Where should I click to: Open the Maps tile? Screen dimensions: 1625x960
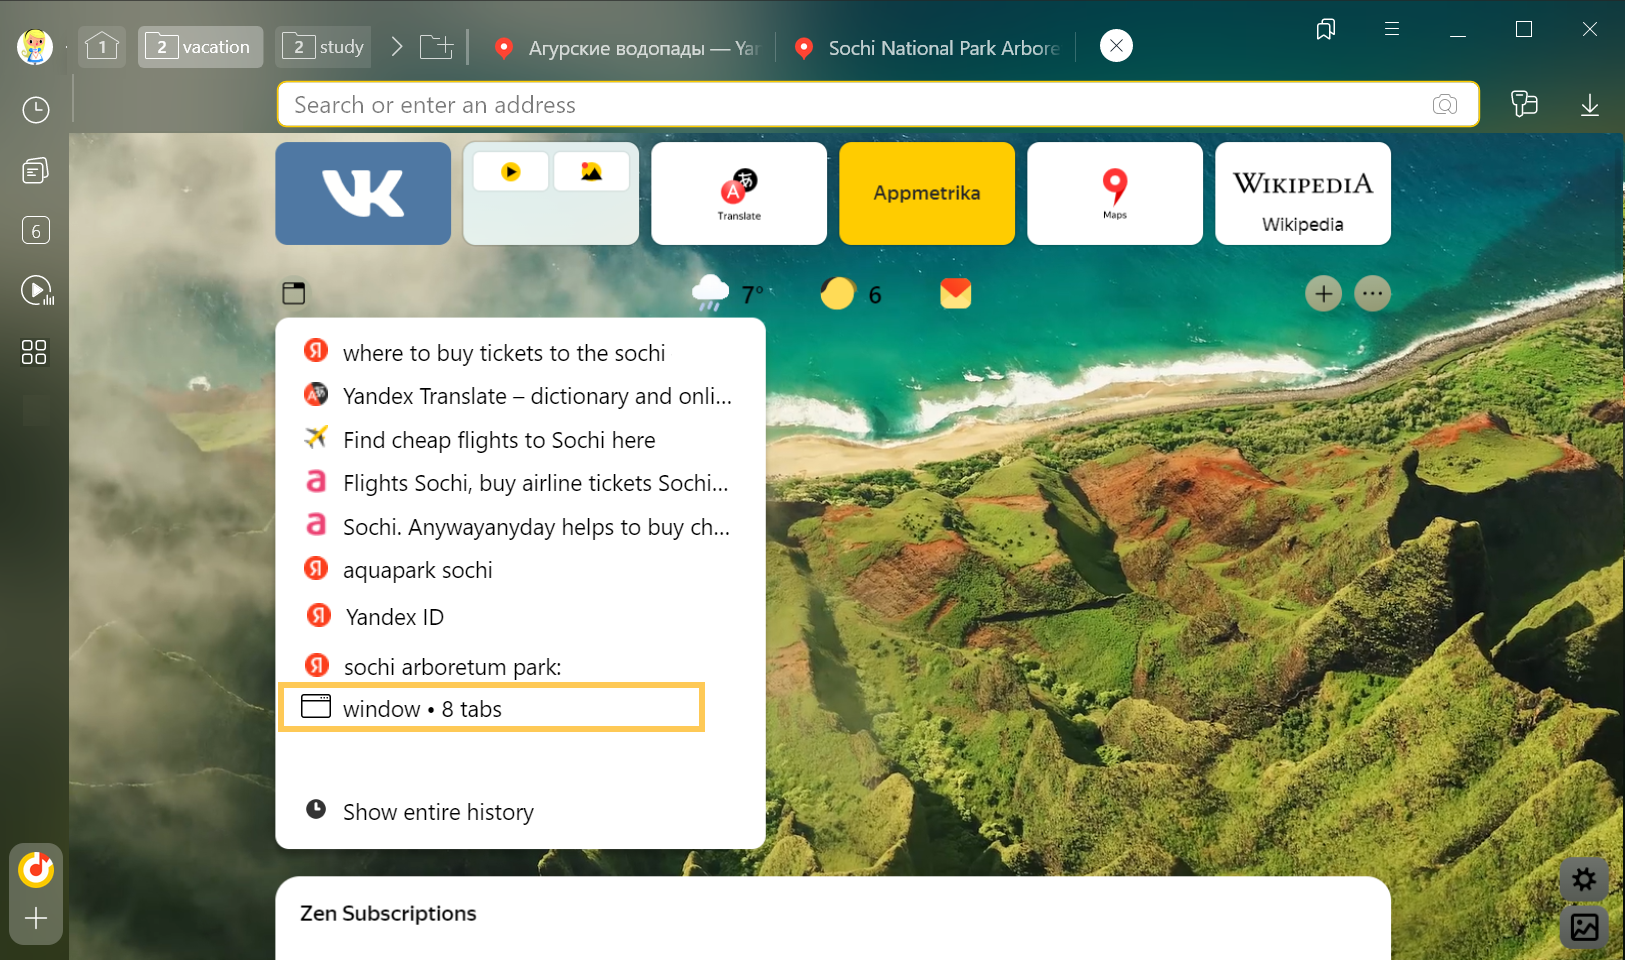[1115, 193]
